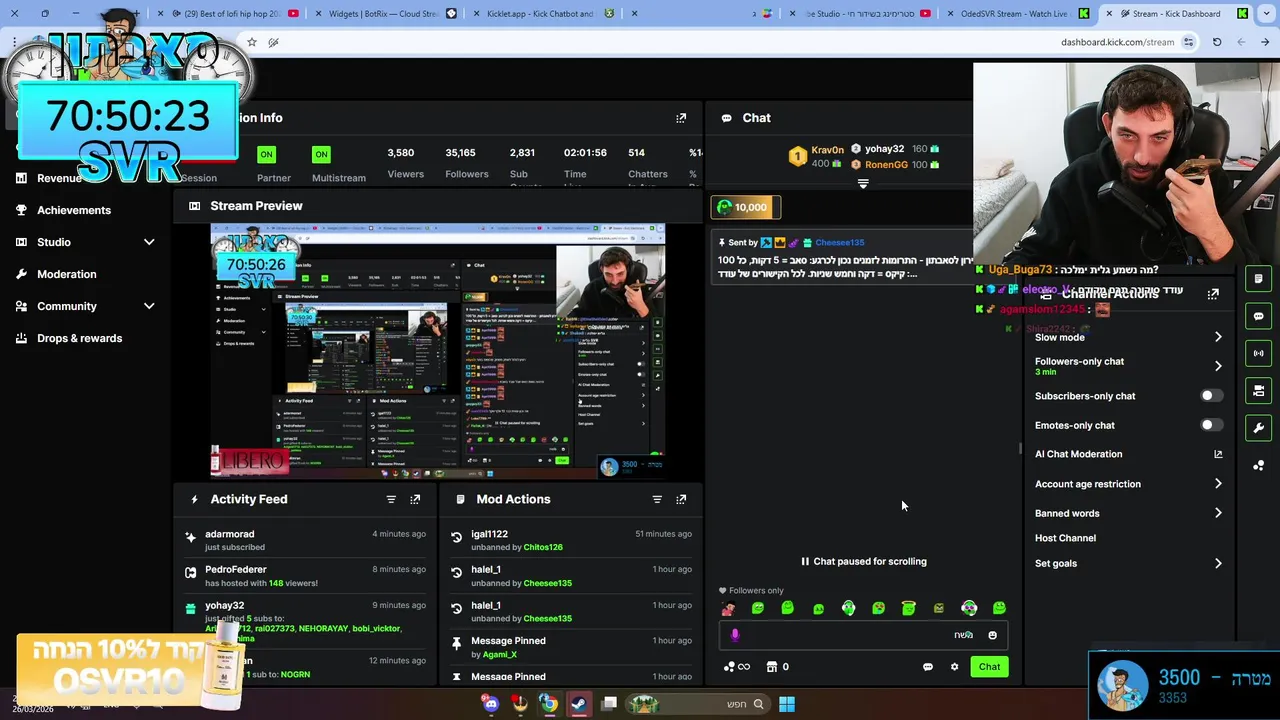The image size is (1280, 720).
Task: Toggle the Partner ON indicator
Action: click(266, 154)
